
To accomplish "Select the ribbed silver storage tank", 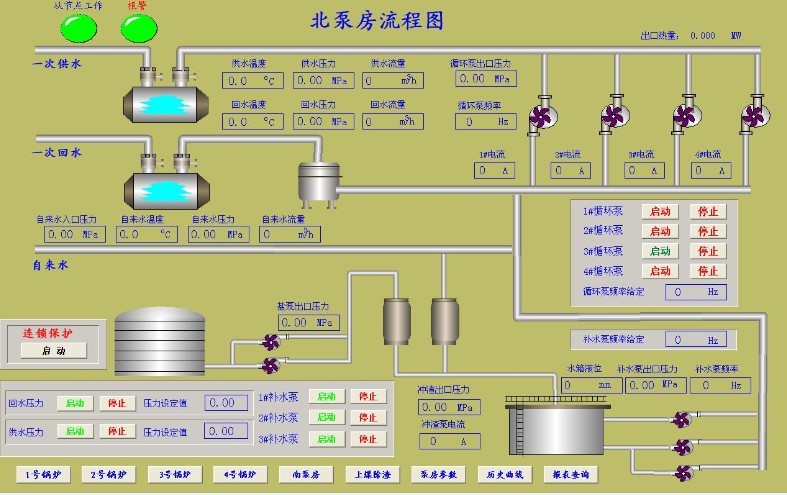I will click(x=160, y=341).
